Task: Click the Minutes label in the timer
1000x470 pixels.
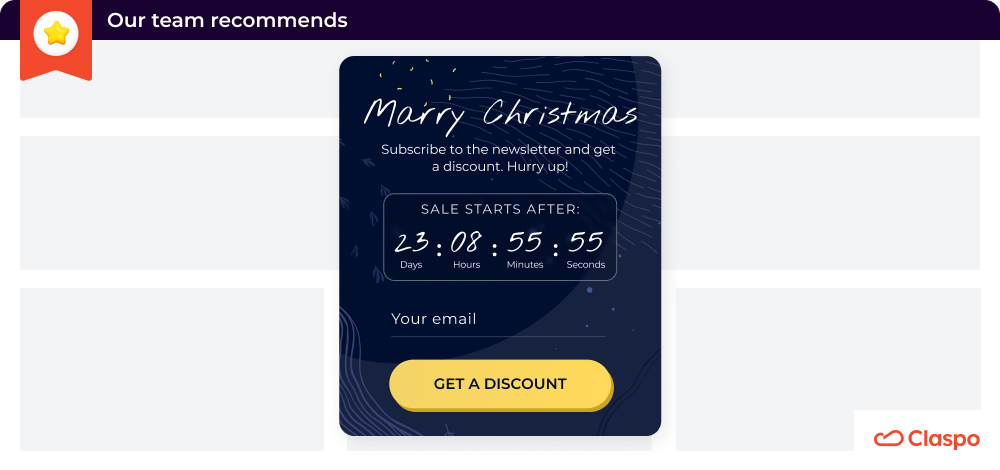Action: click(x=525, y=265)
